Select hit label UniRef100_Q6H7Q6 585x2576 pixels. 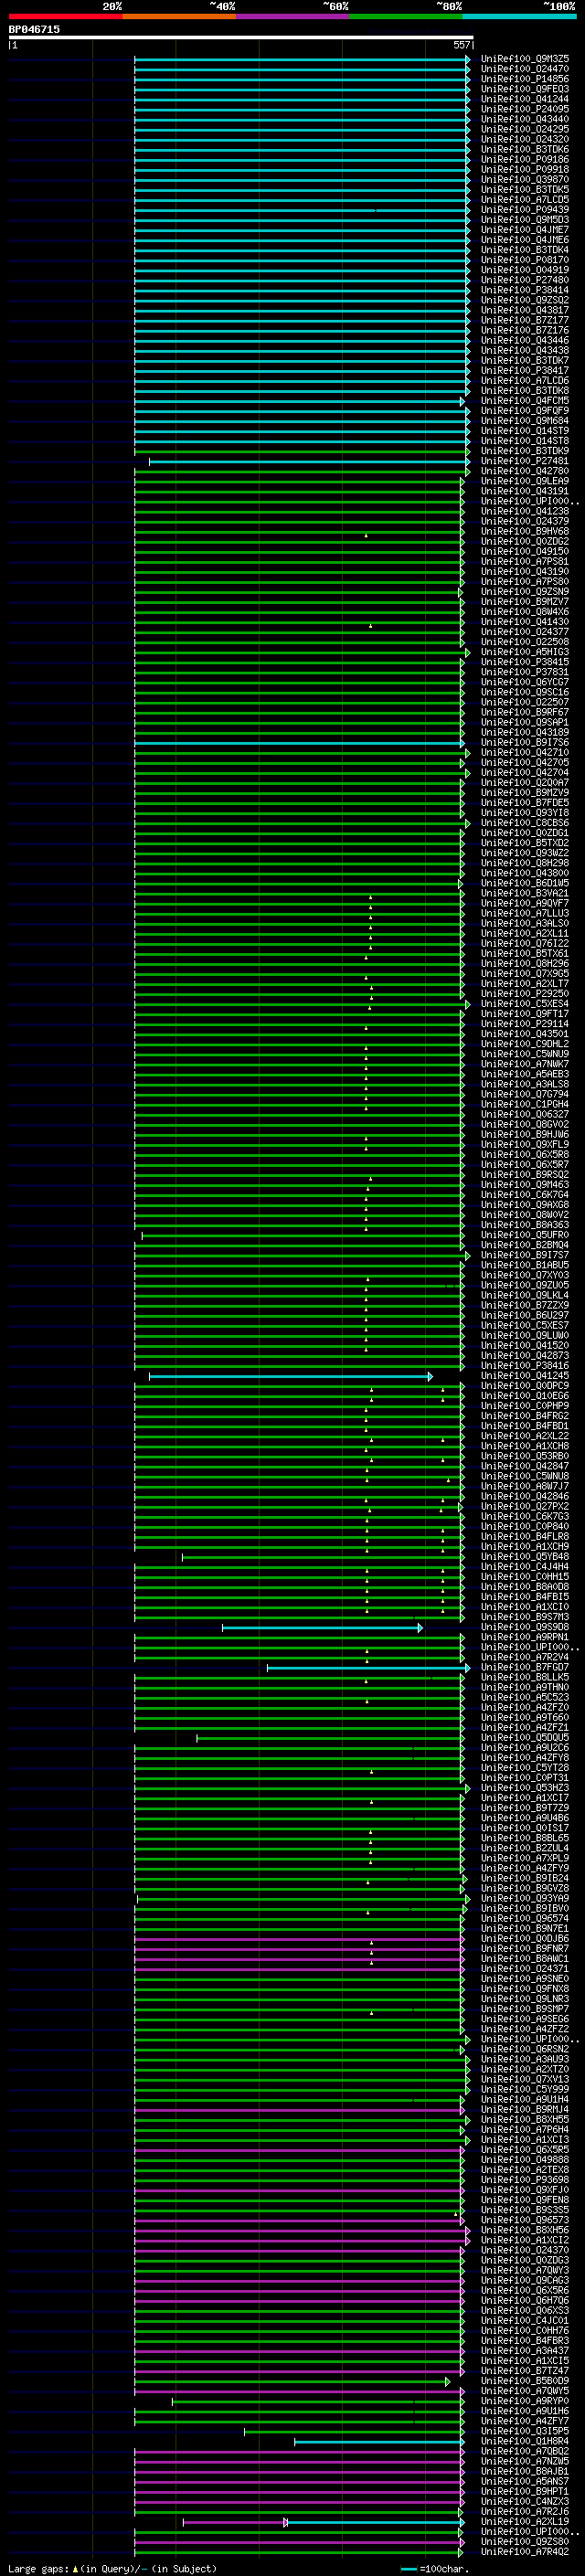pyautogui.click(x=525, y=2300)
